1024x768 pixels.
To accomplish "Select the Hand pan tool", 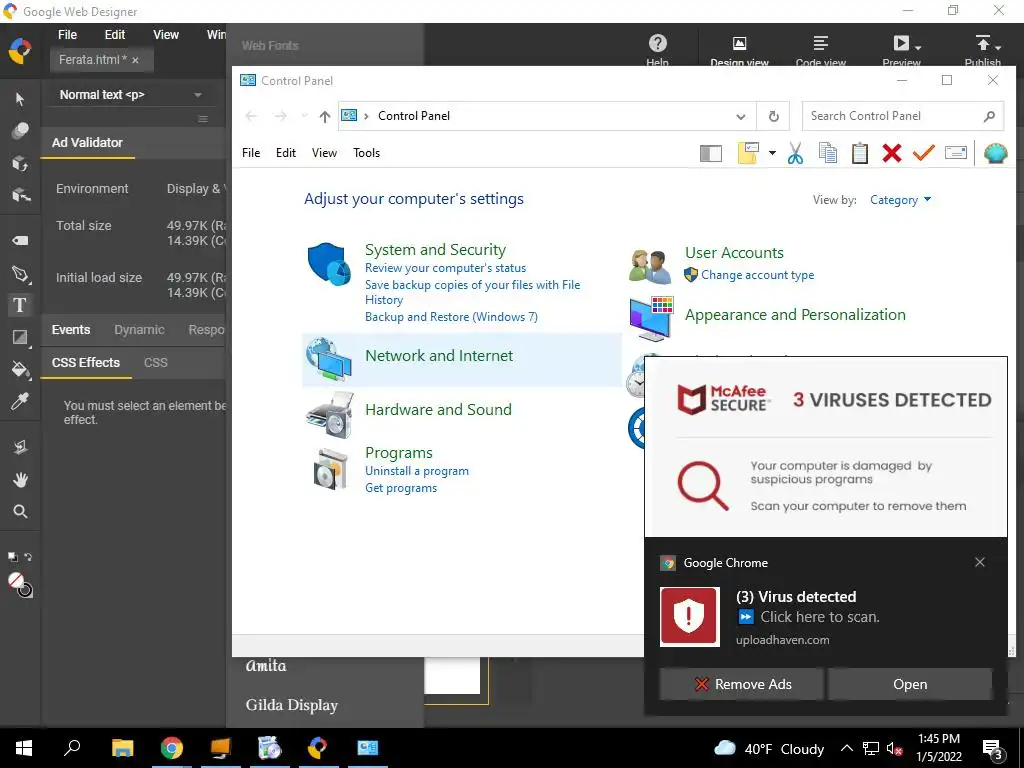I will (20, 480).
